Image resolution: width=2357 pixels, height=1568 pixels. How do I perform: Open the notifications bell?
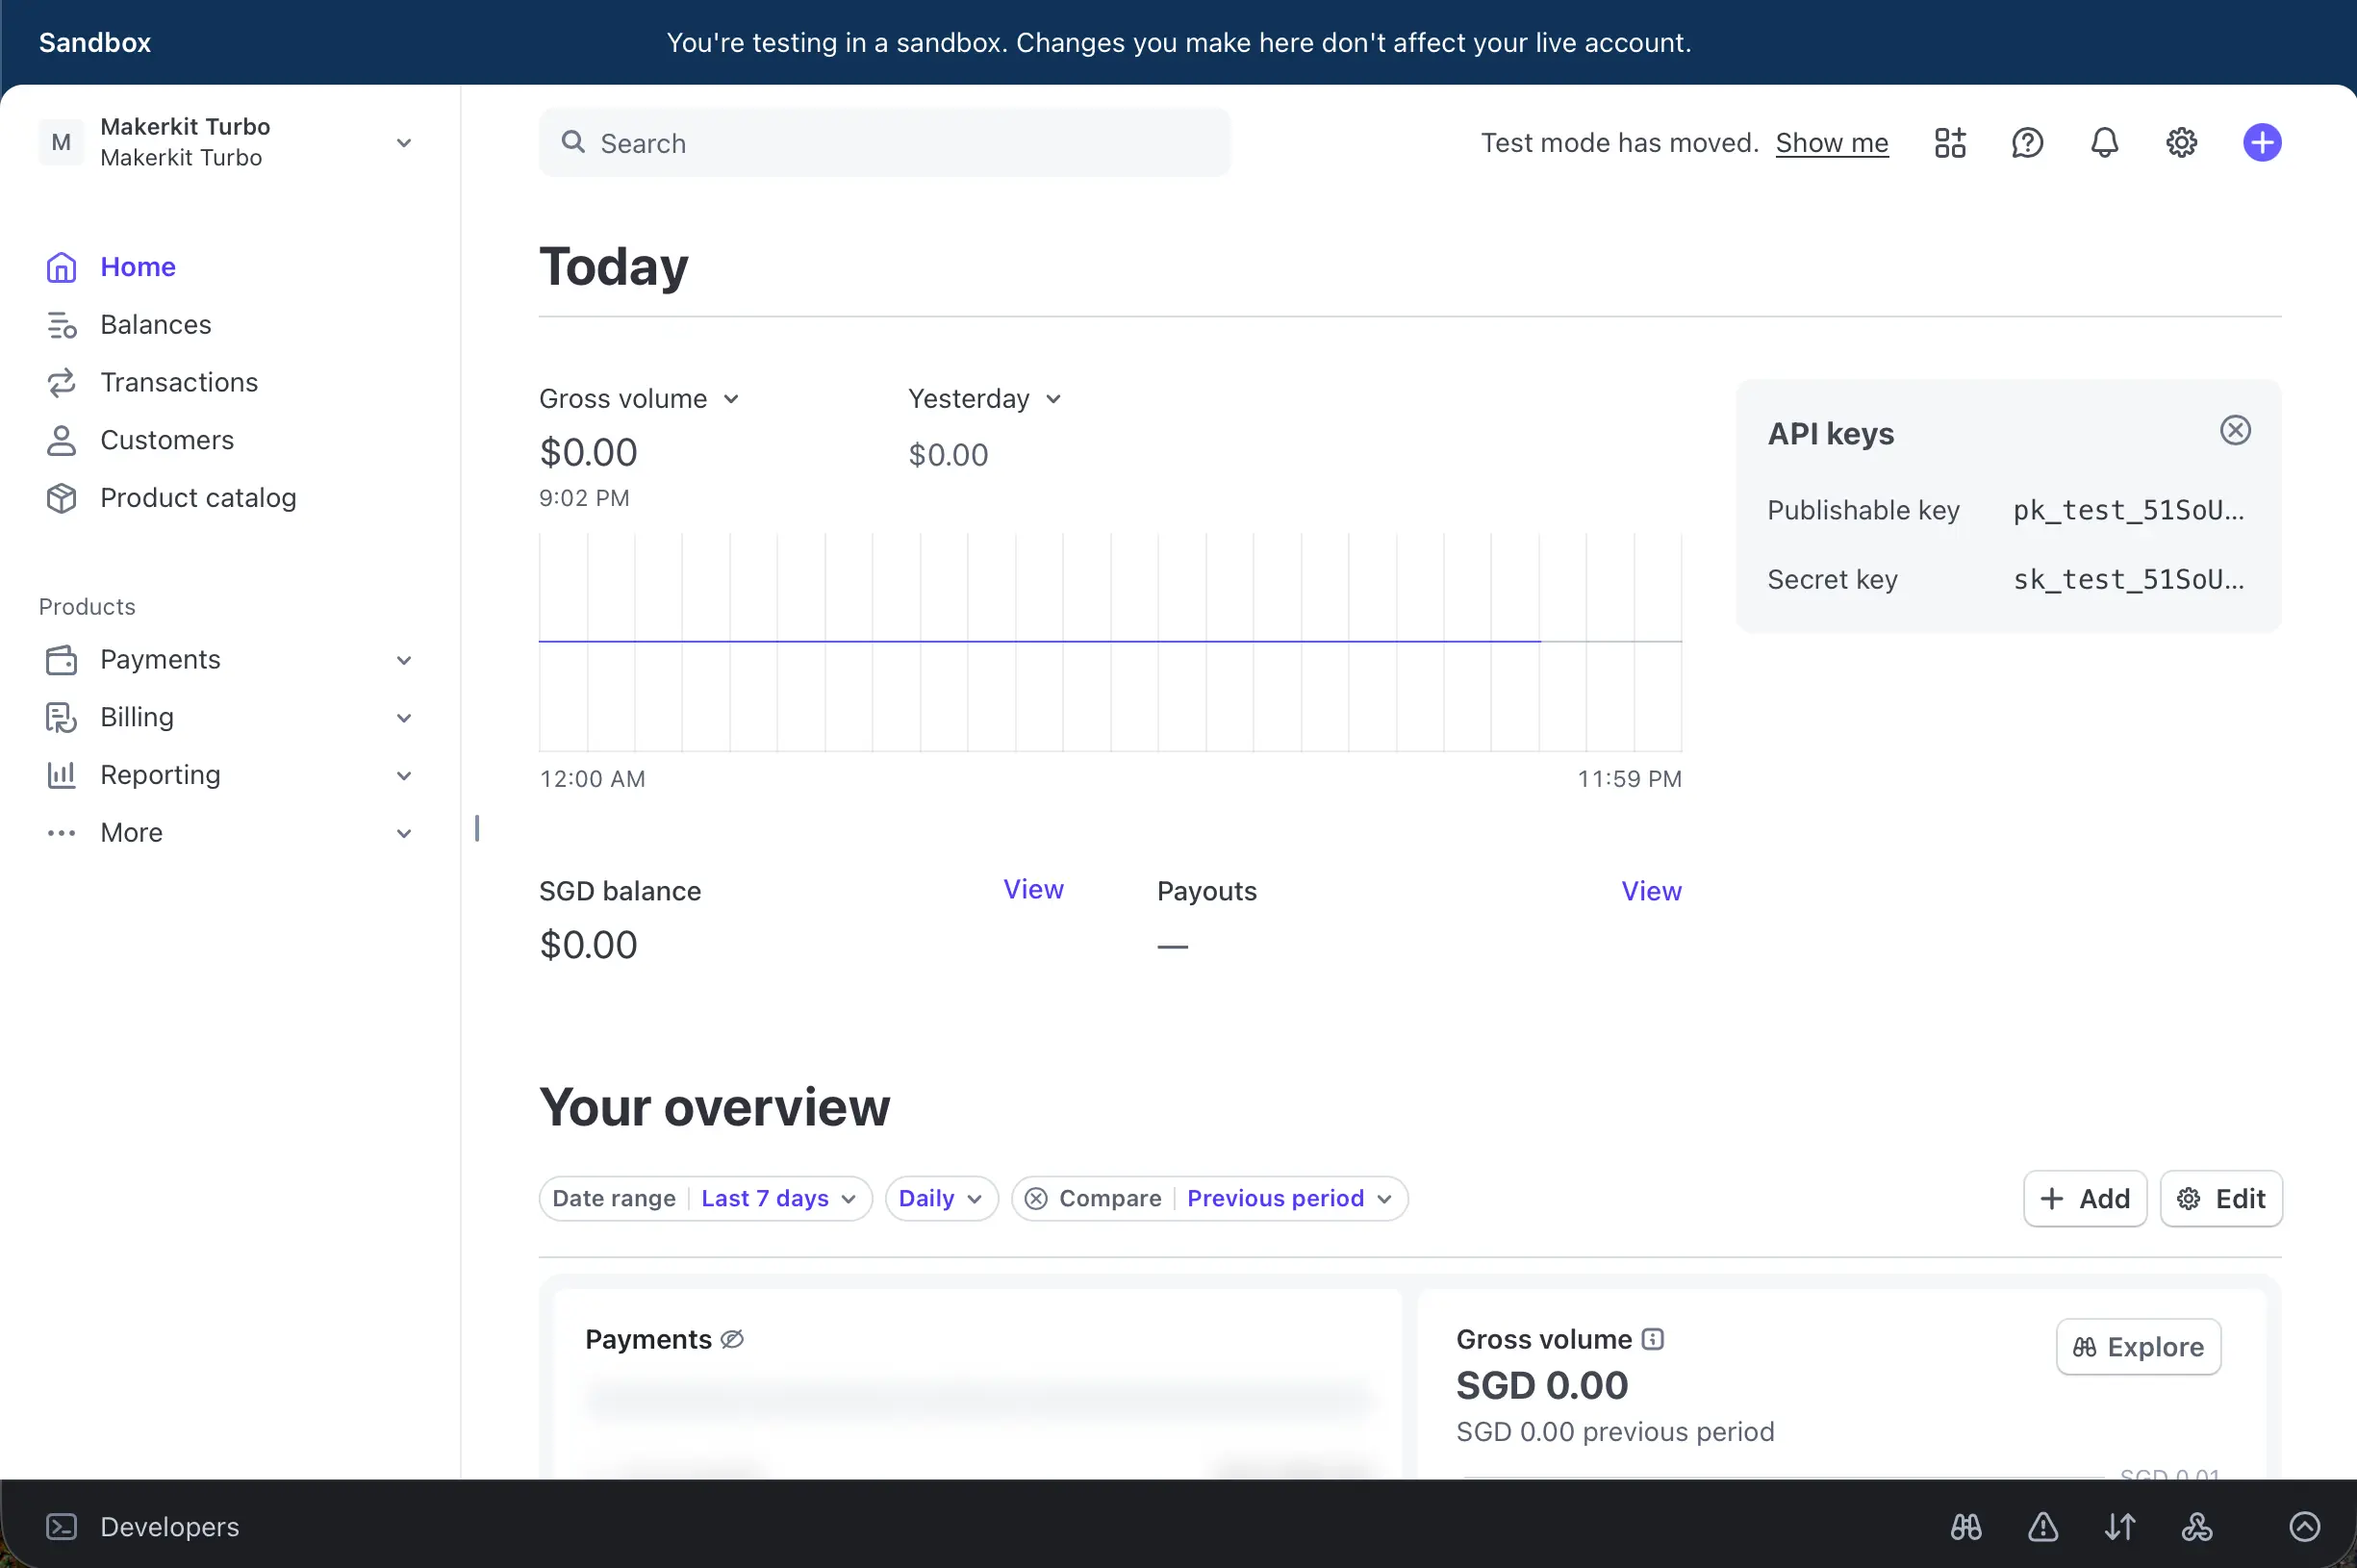click(2102, 142)
